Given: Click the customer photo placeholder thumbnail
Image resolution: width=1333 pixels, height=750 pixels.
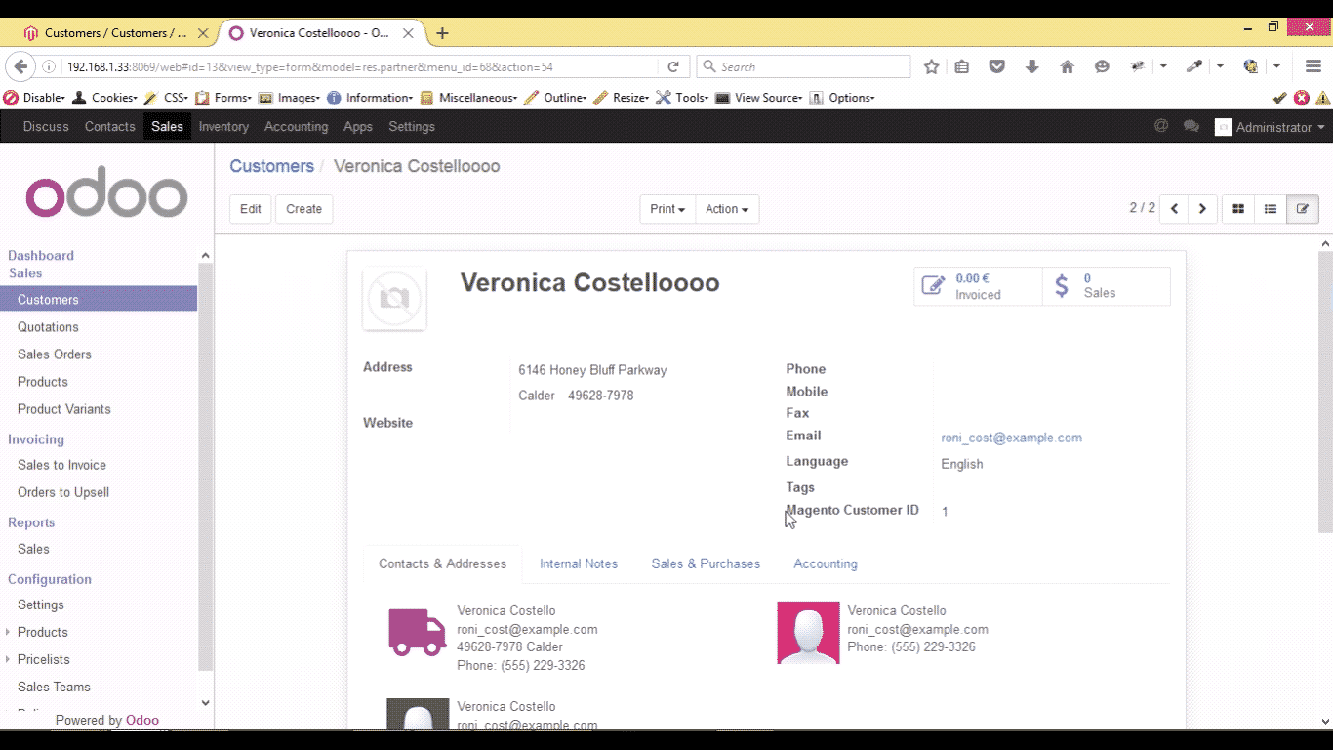Looking at the screenshot, I should pos(394,298).
